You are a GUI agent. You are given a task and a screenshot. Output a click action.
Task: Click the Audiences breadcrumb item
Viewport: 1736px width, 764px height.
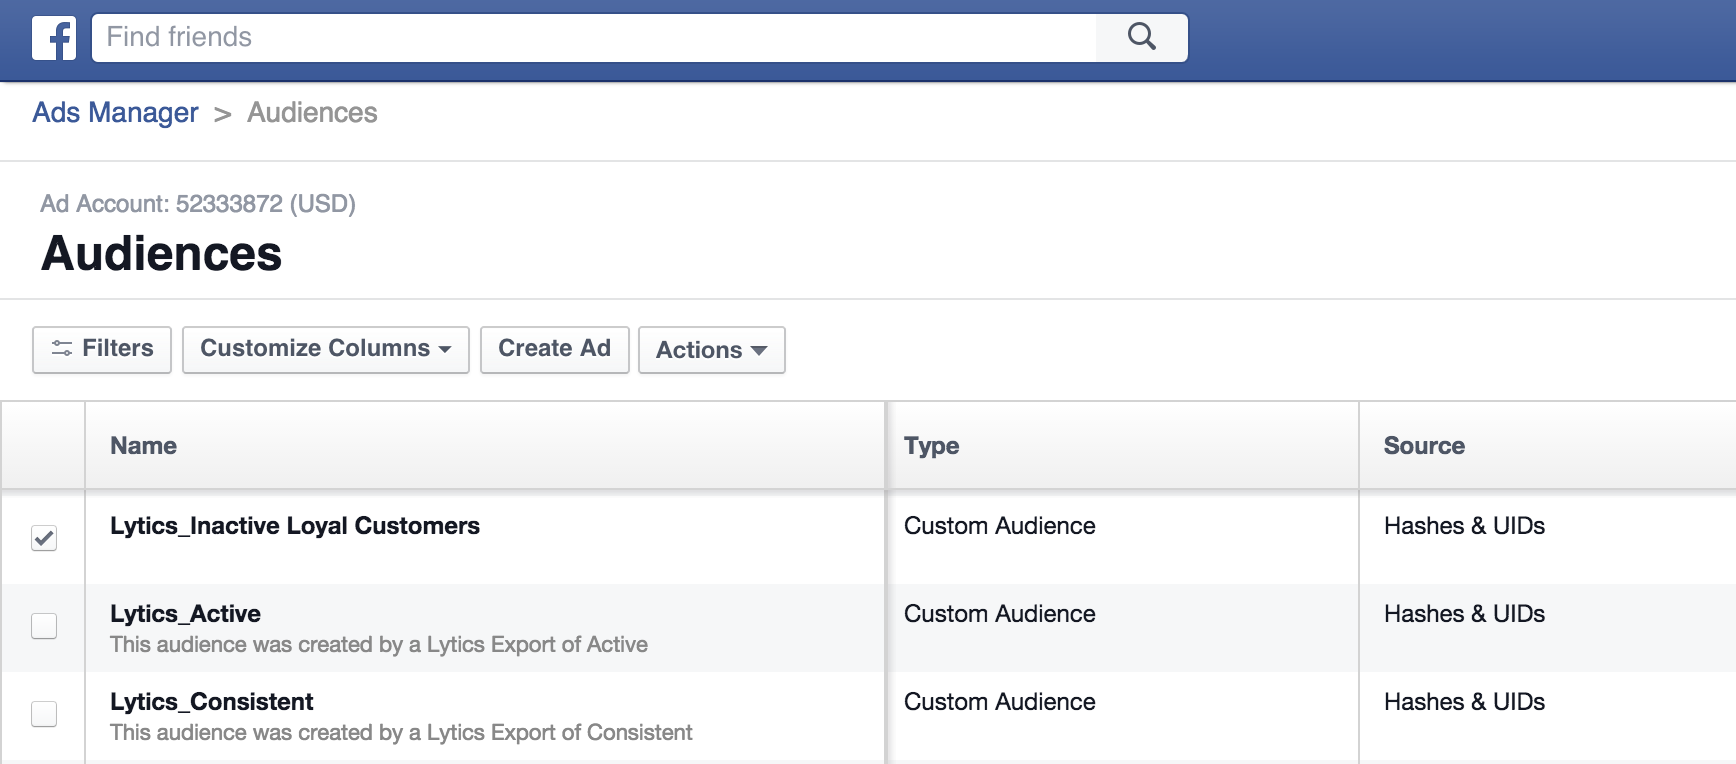312,113
